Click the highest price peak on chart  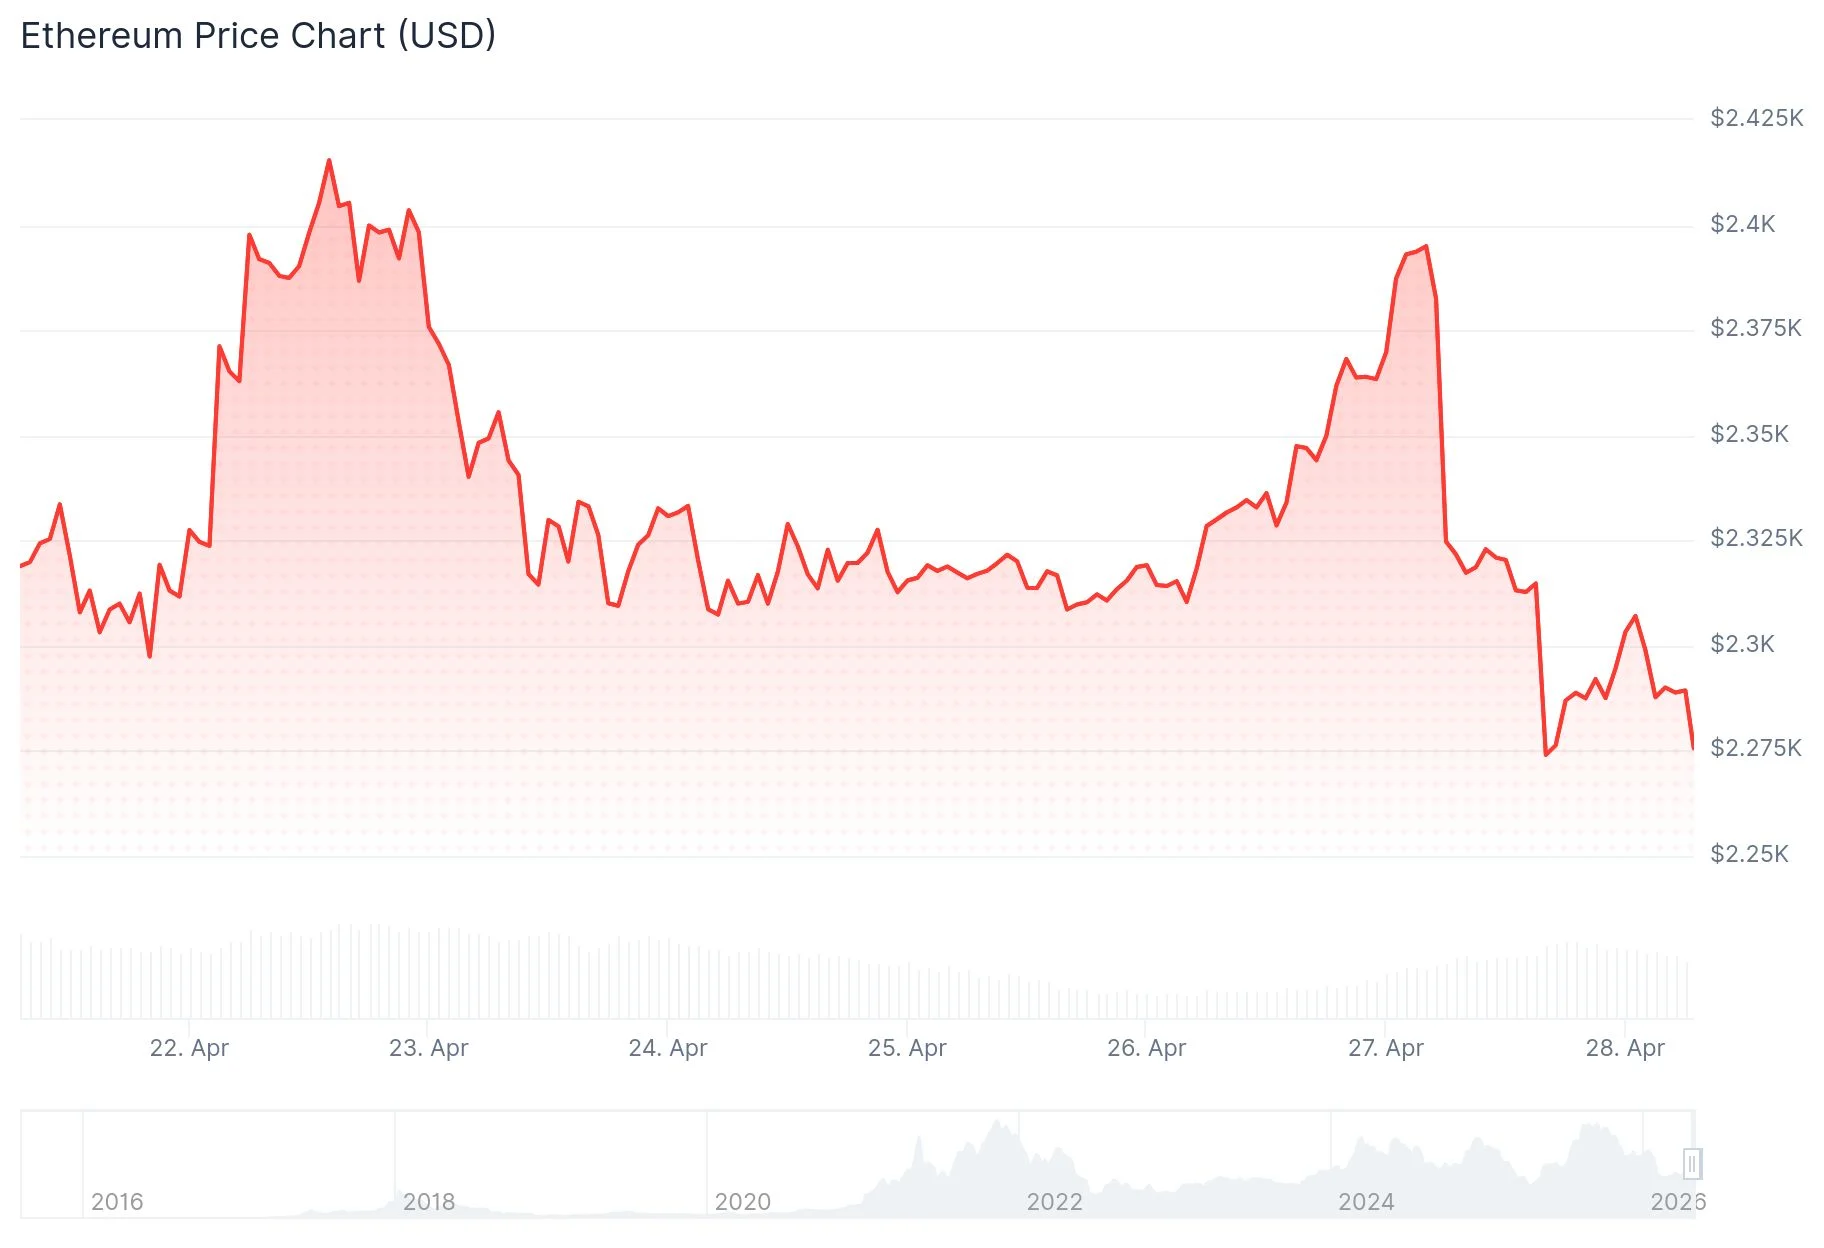point(329,160)
